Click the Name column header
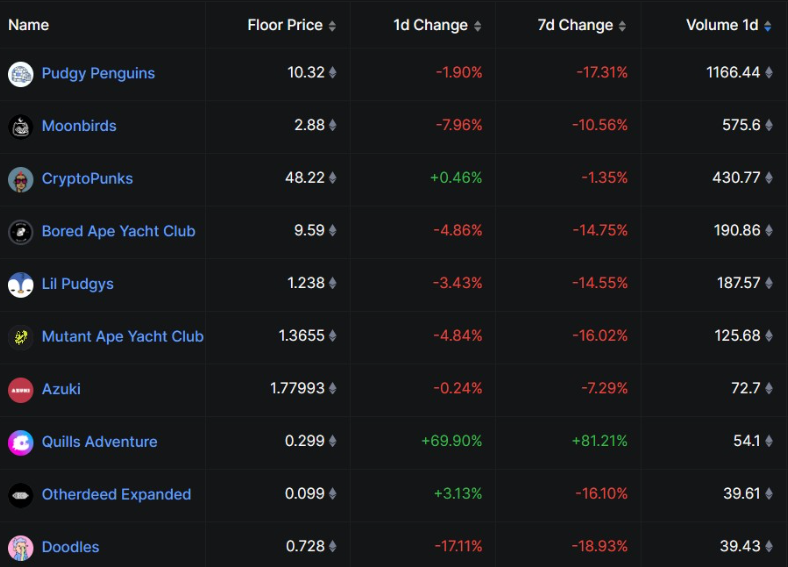Viewport: 788px width, 567px height. [29, 25]
